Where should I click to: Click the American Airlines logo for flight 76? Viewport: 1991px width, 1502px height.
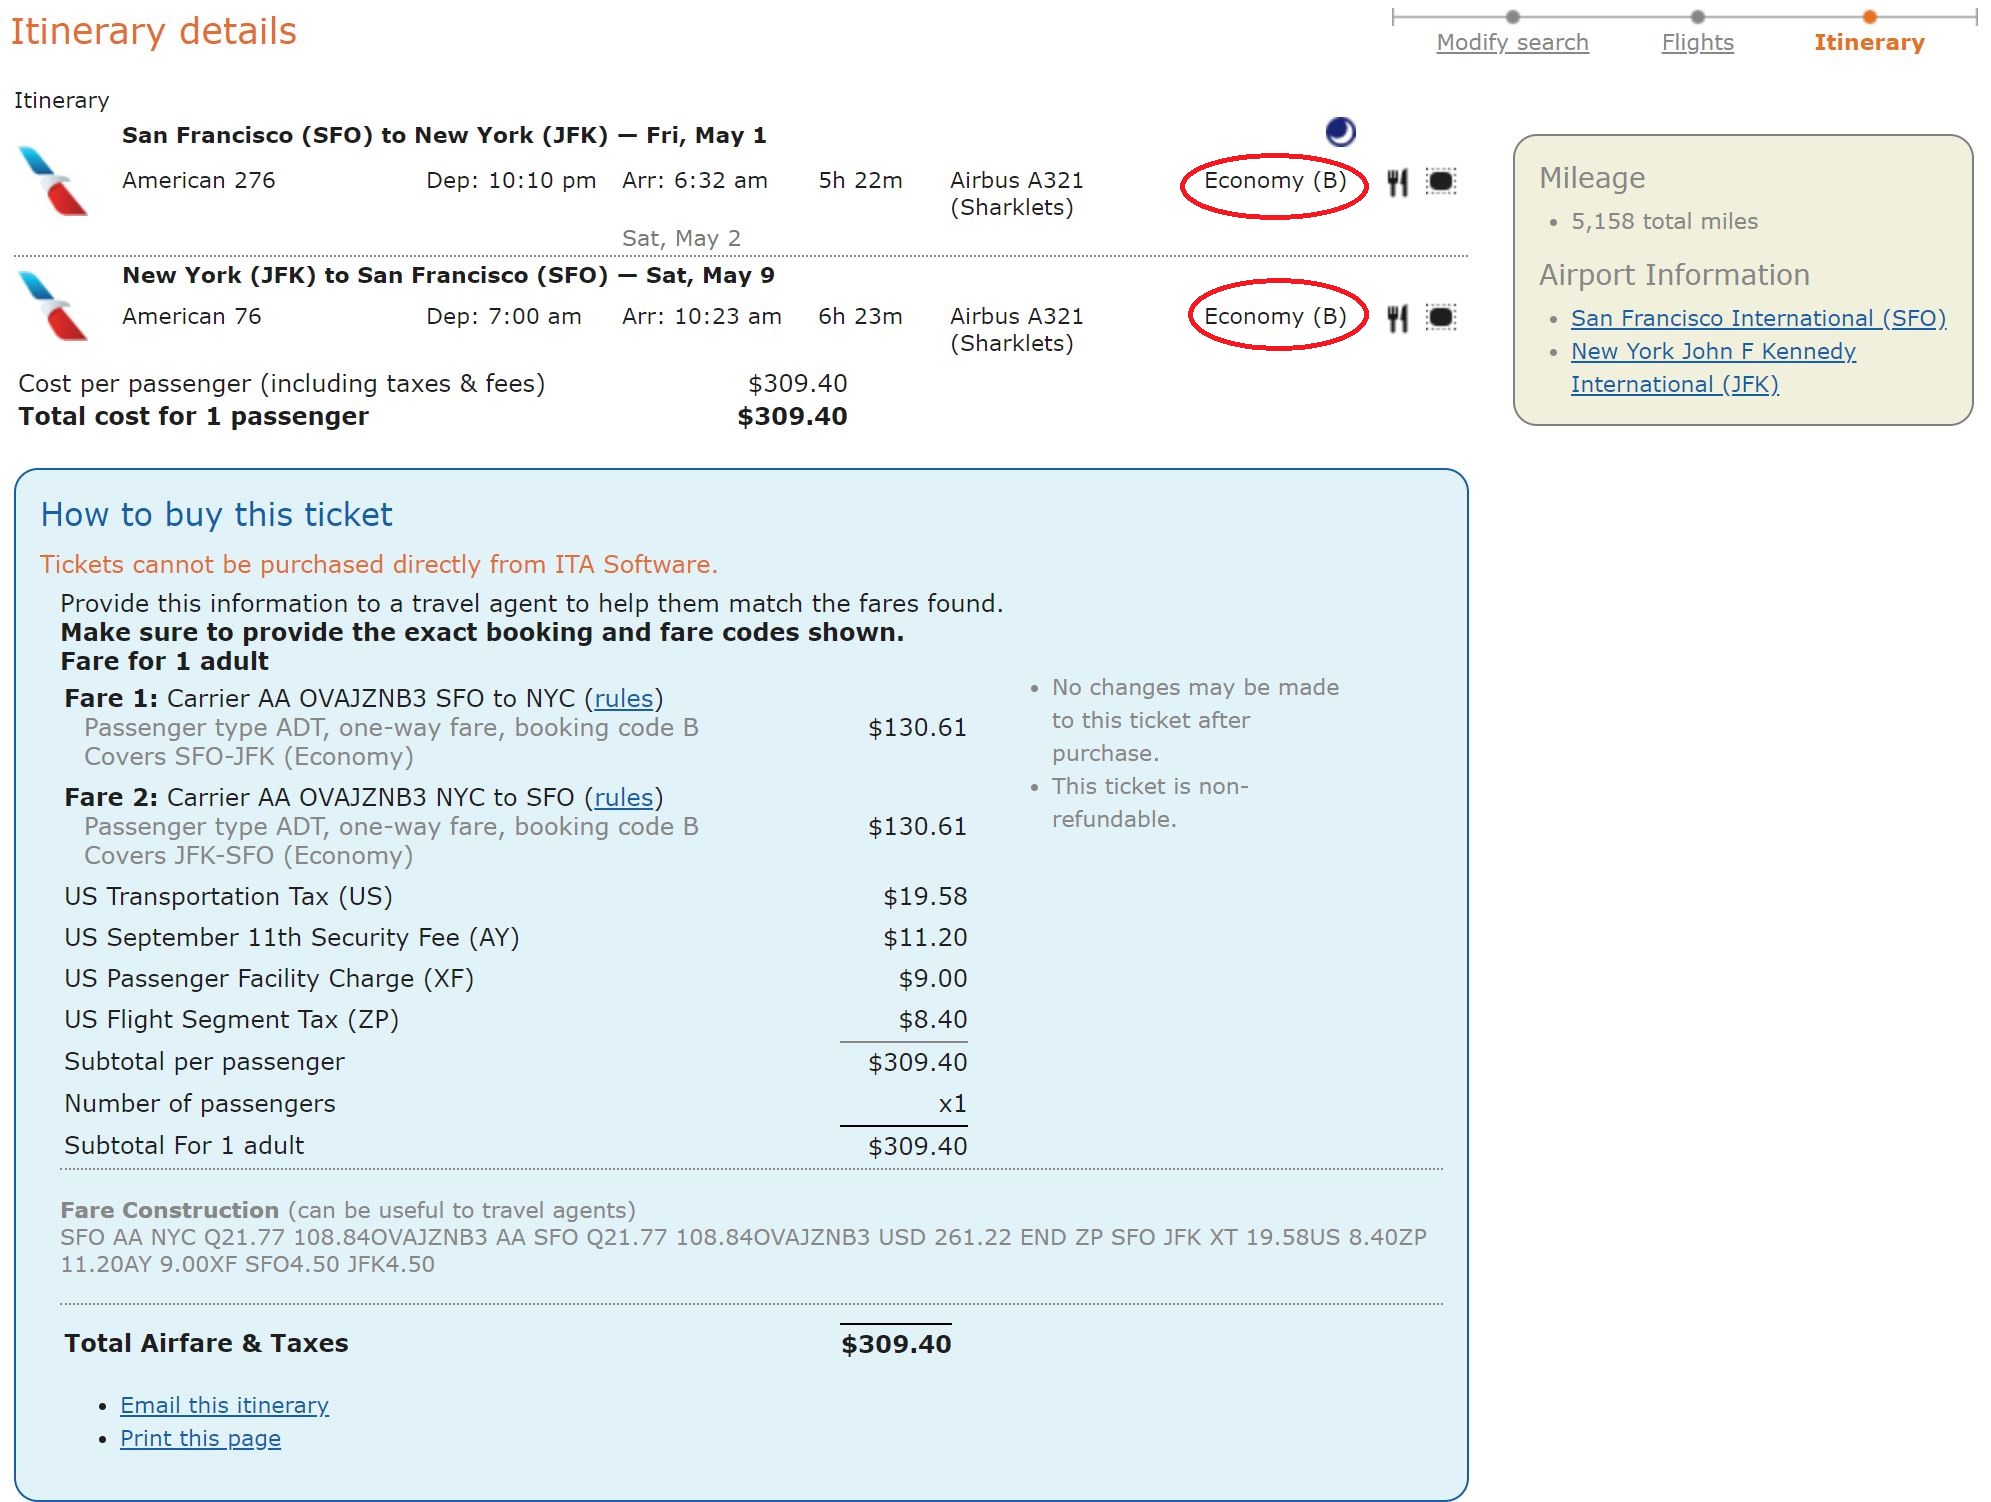(x=53, y=305)
